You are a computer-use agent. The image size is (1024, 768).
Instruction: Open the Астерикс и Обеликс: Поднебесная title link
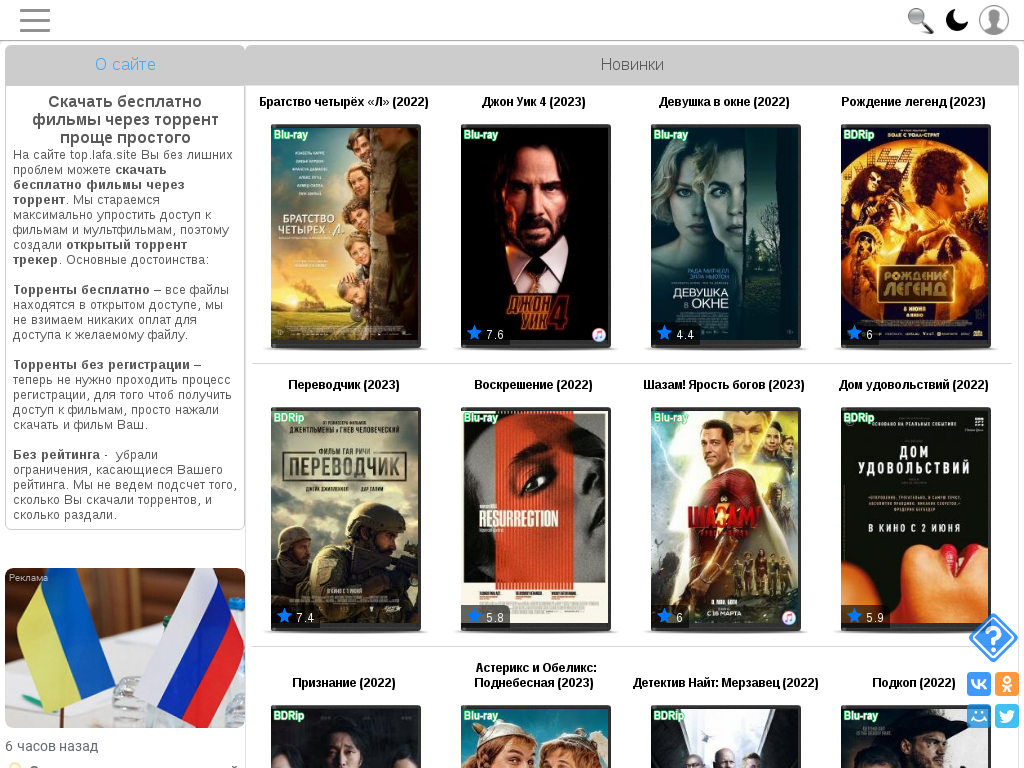(536, 675)
